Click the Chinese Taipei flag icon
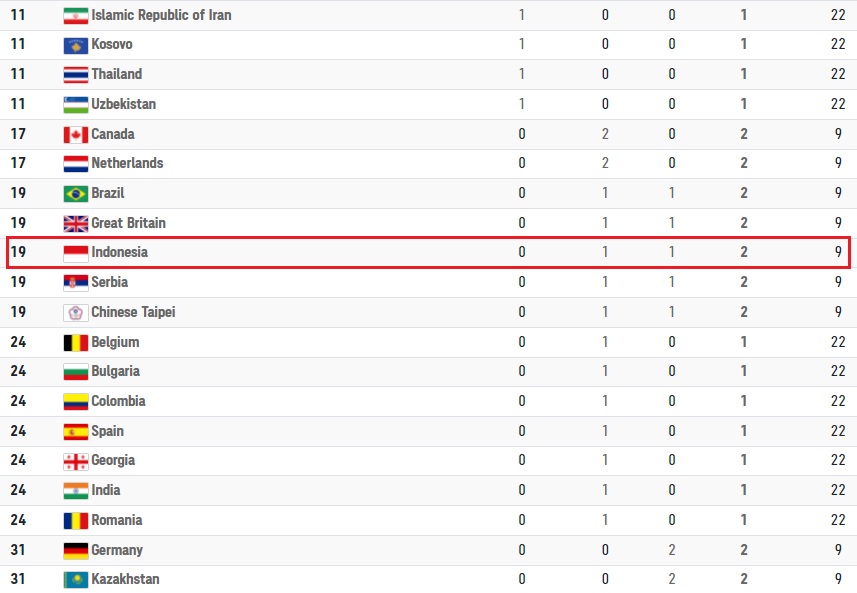Screen dimensions: 857x593 (x=75, y=313)
